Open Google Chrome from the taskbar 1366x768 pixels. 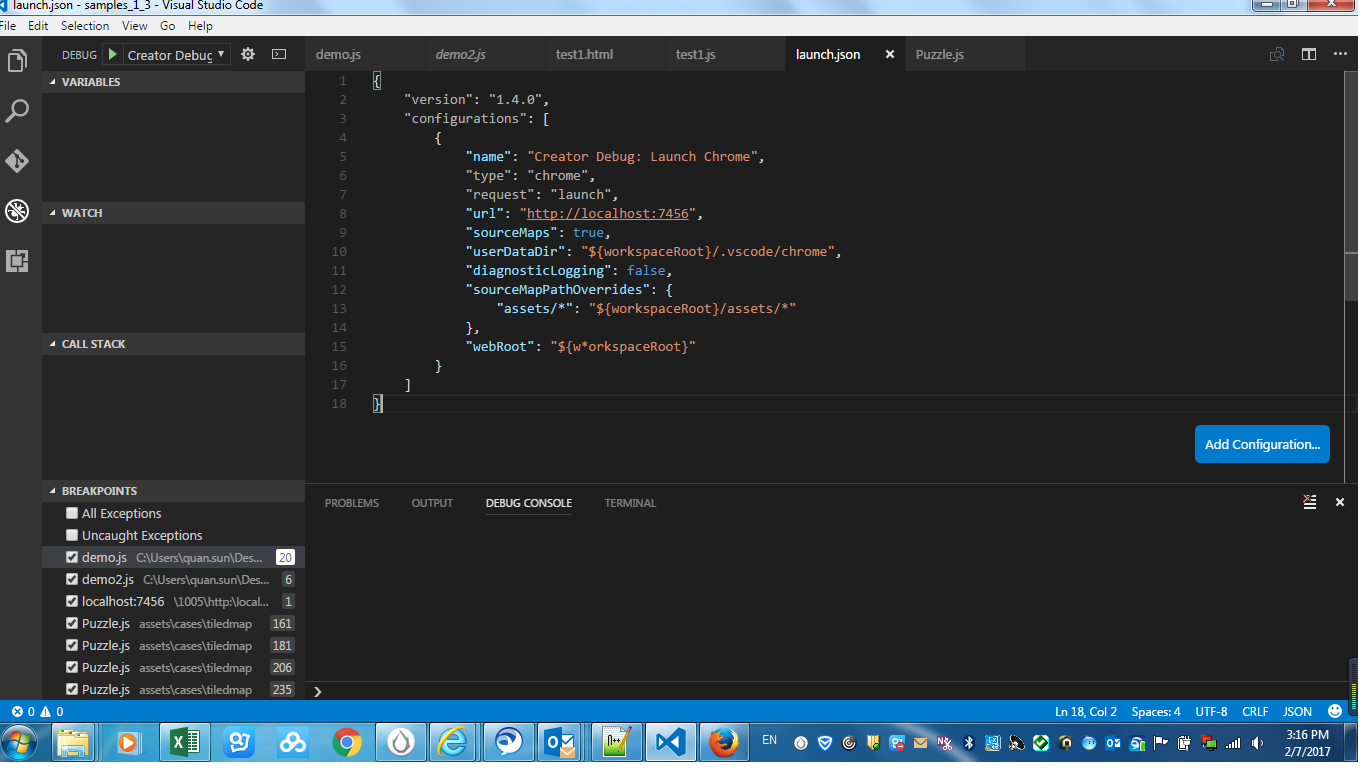(347, 743)
